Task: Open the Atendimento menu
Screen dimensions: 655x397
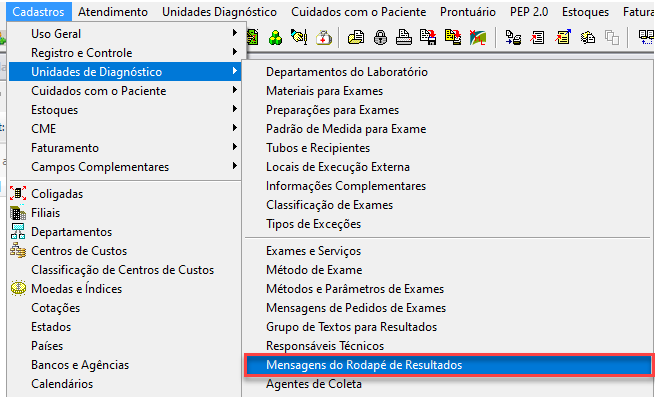Action: click(x=113, y=12)
